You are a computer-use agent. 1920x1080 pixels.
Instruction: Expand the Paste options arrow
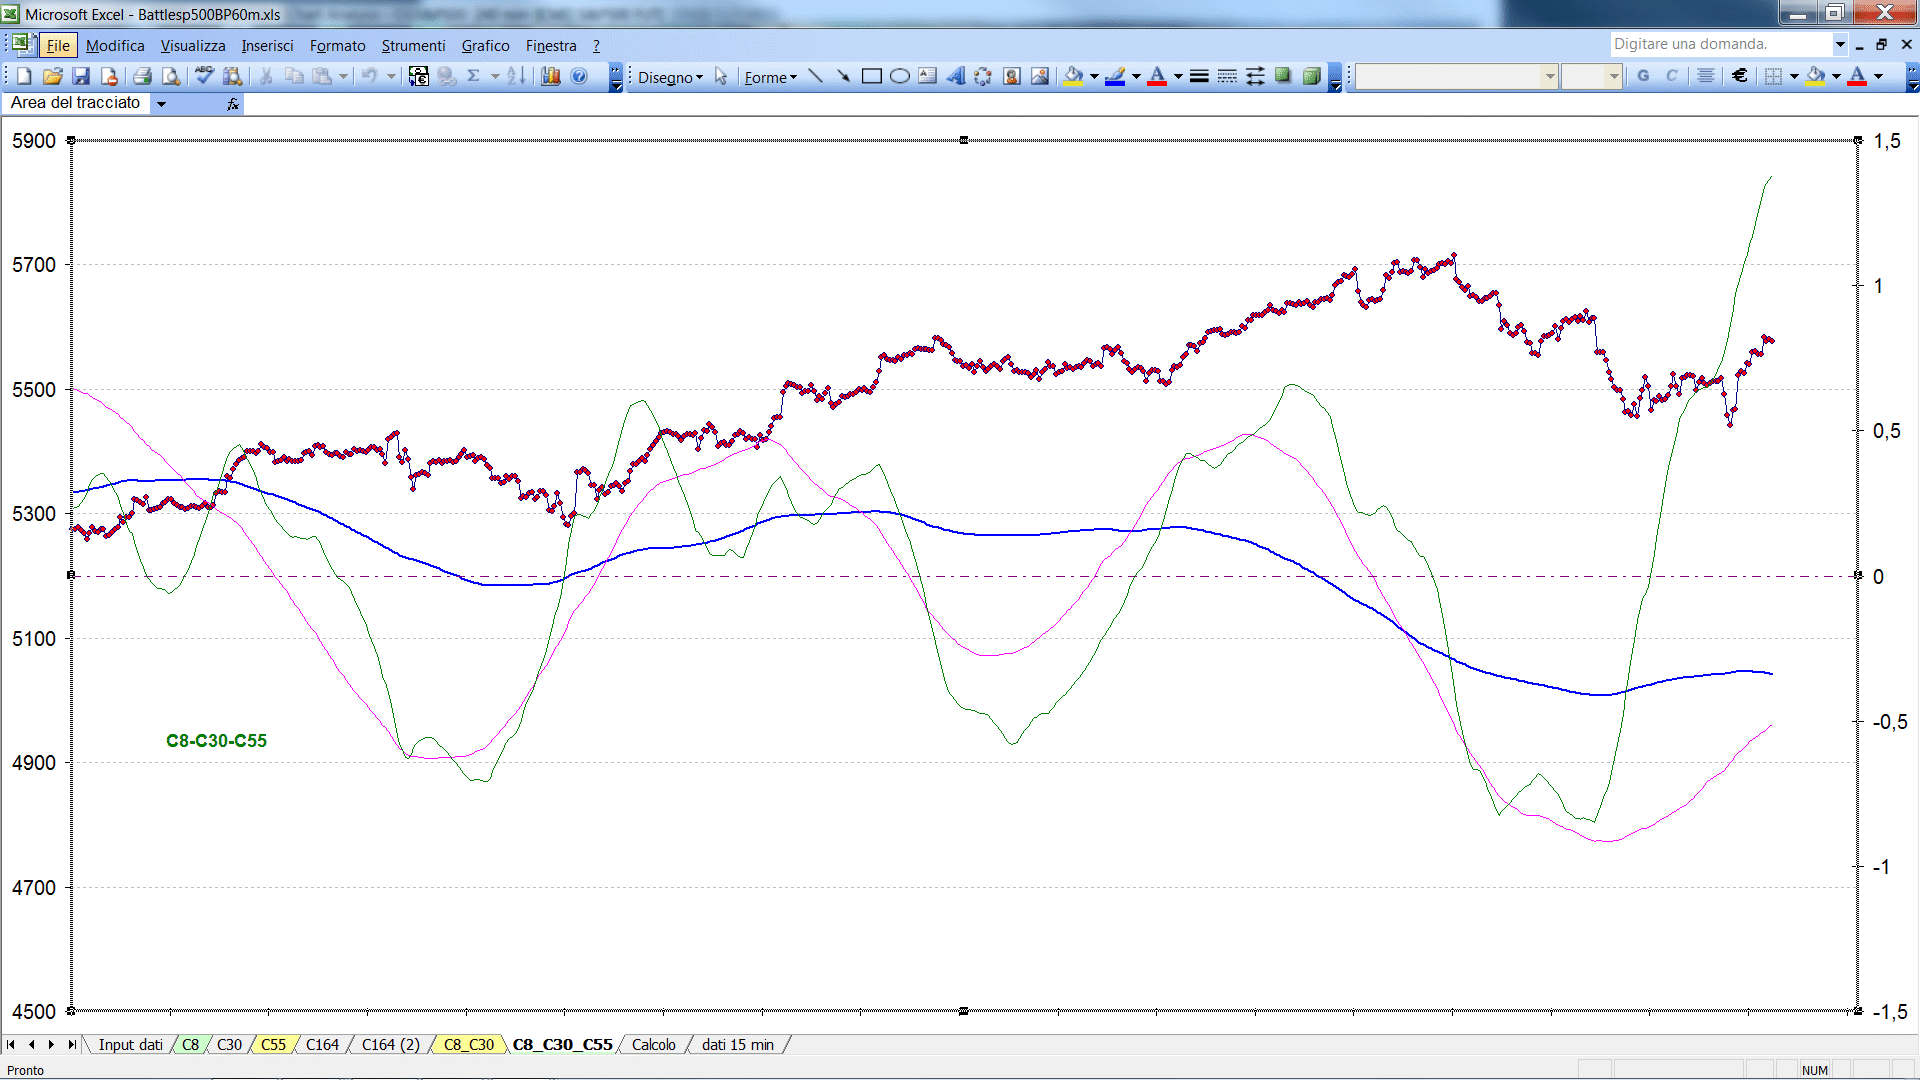click(x=343, y=76)
